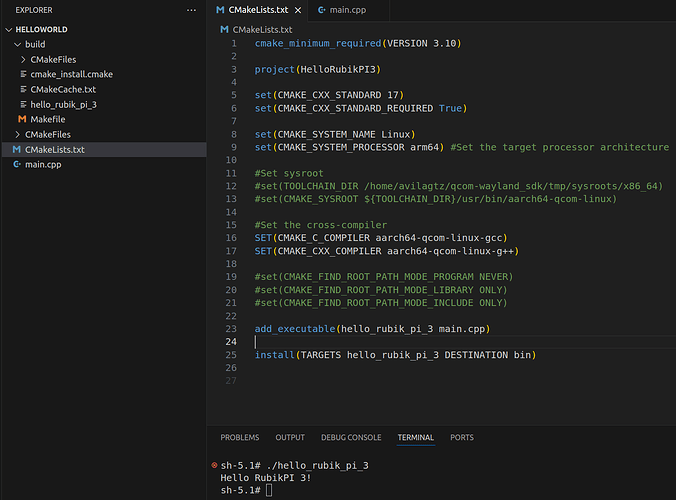Click the cmake_minimum_required line

[x=358, y=44]
